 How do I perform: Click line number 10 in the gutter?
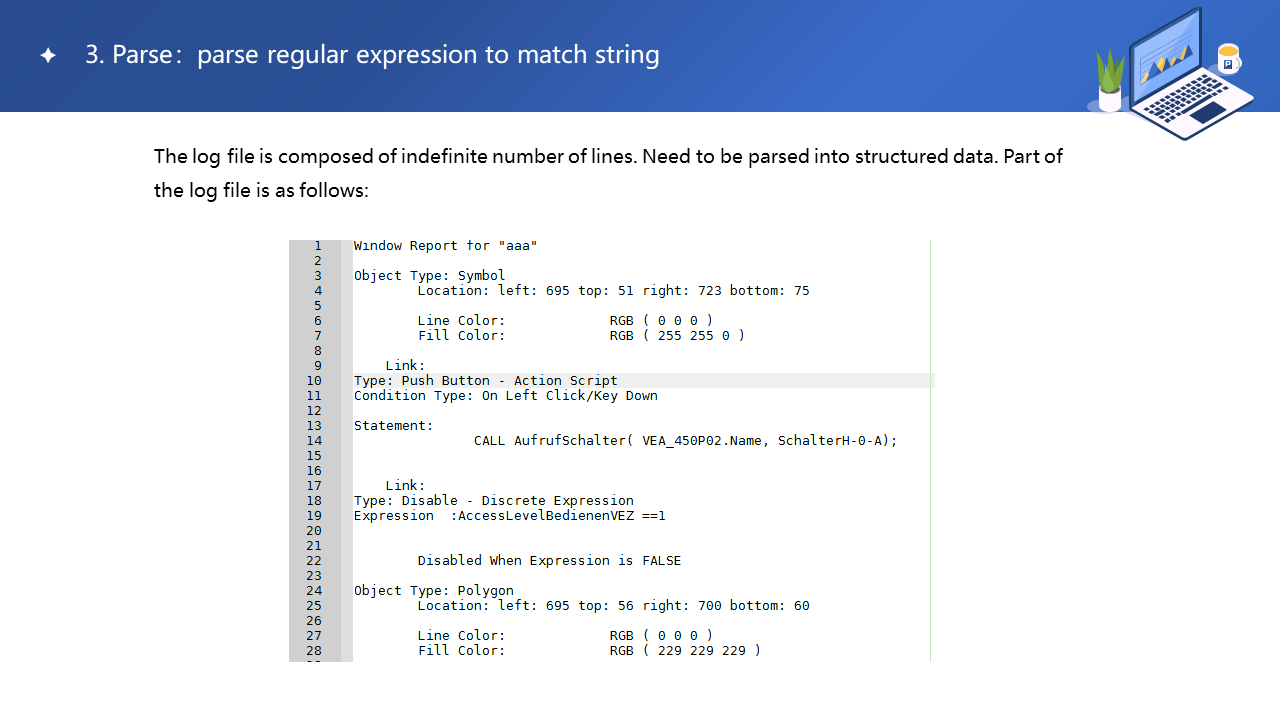coord(314,381)
